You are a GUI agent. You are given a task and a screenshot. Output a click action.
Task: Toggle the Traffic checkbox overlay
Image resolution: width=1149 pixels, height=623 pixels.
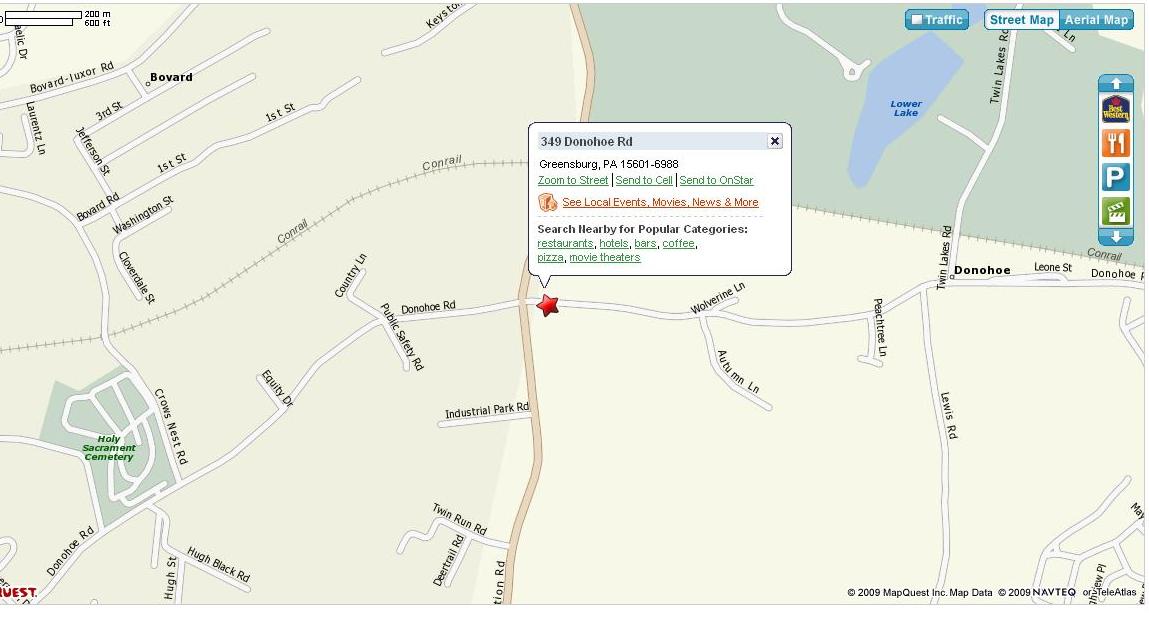coord(936,20)
